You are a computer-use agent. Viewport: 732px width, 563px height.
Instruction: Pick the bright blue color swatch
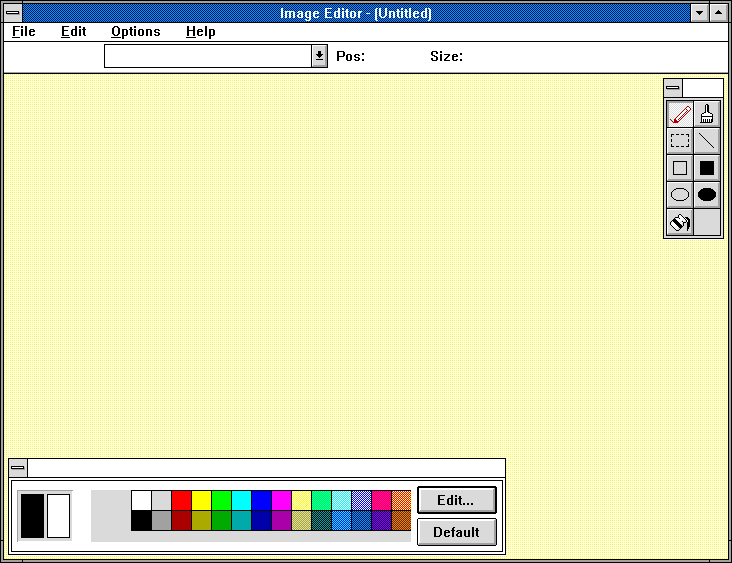click(261, 500)
